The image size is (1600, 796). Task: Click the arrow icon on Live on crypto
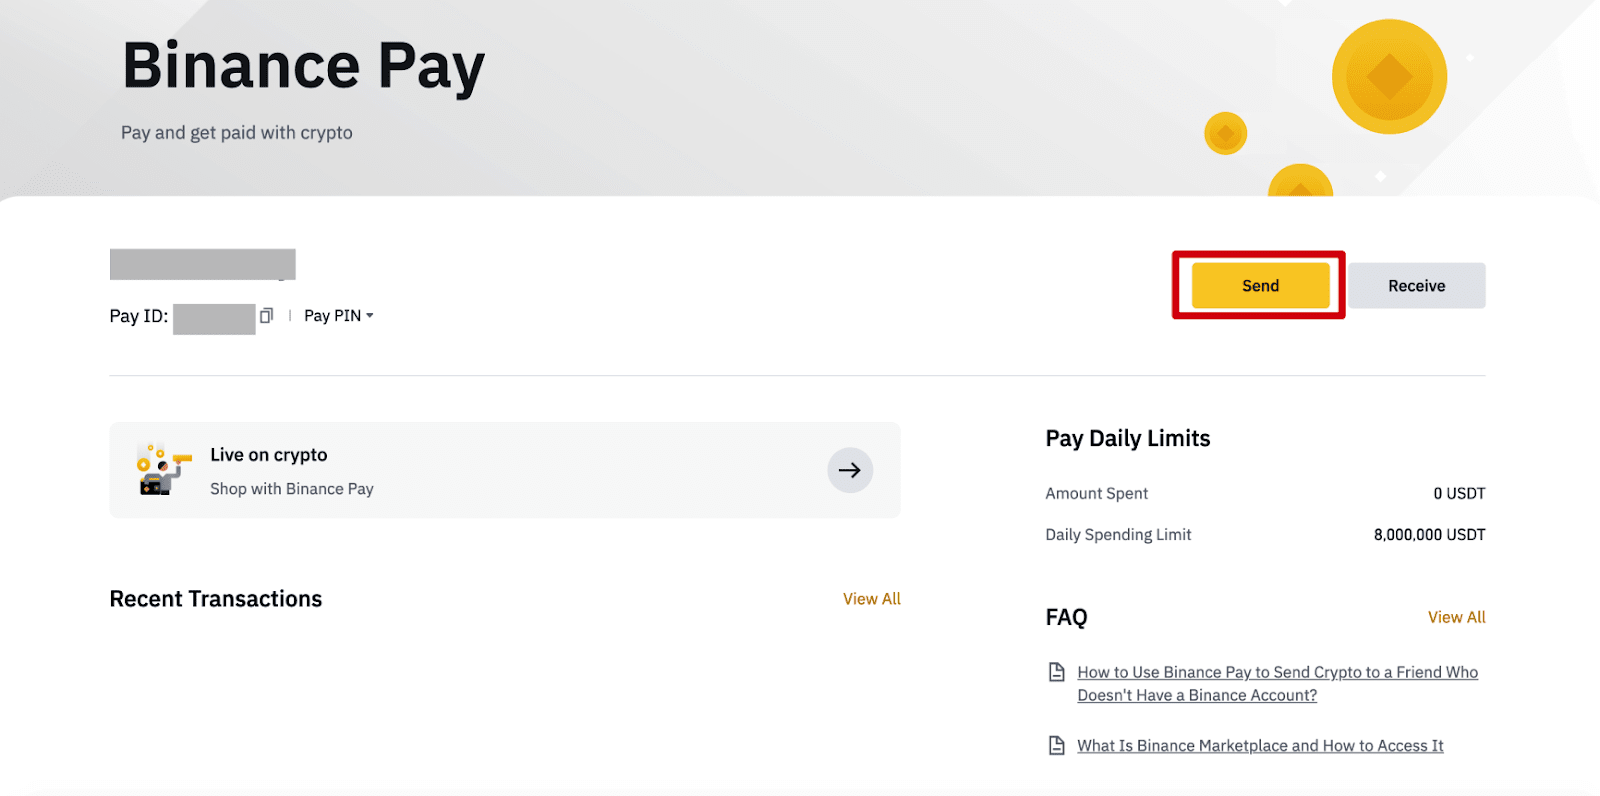[x=850, y=470]
